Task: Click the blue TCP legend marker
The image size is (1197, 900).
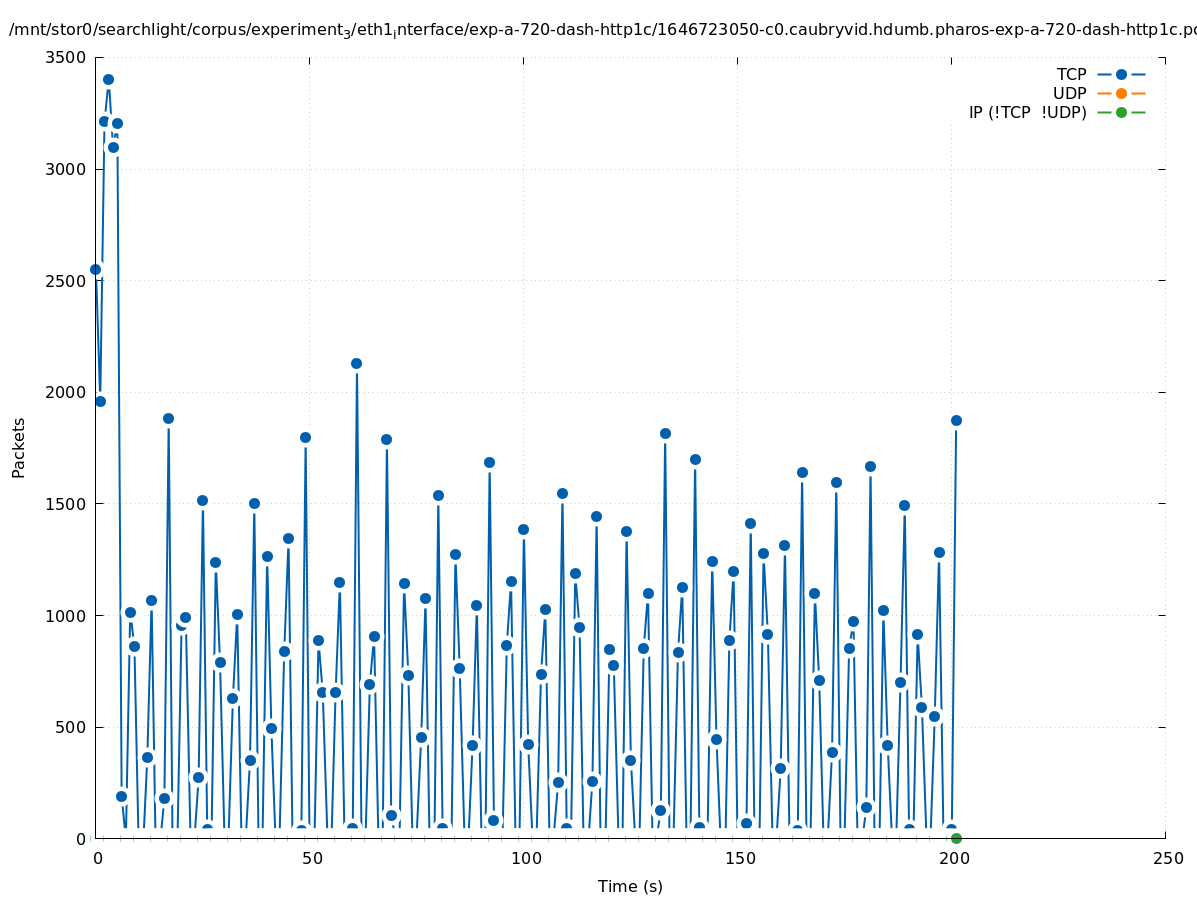Action: click(x=1121, y=74)
